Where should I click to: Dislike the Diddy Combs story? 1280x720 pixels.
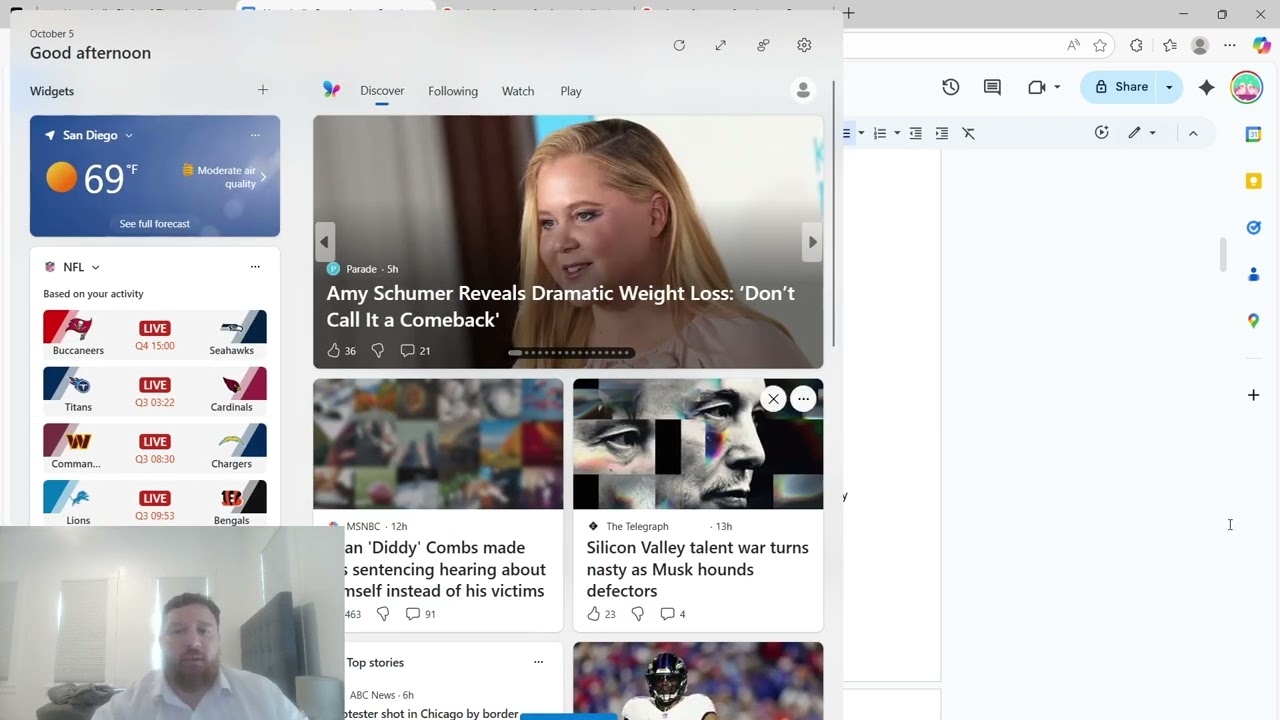pyautogui.click(x=383, y=614)
